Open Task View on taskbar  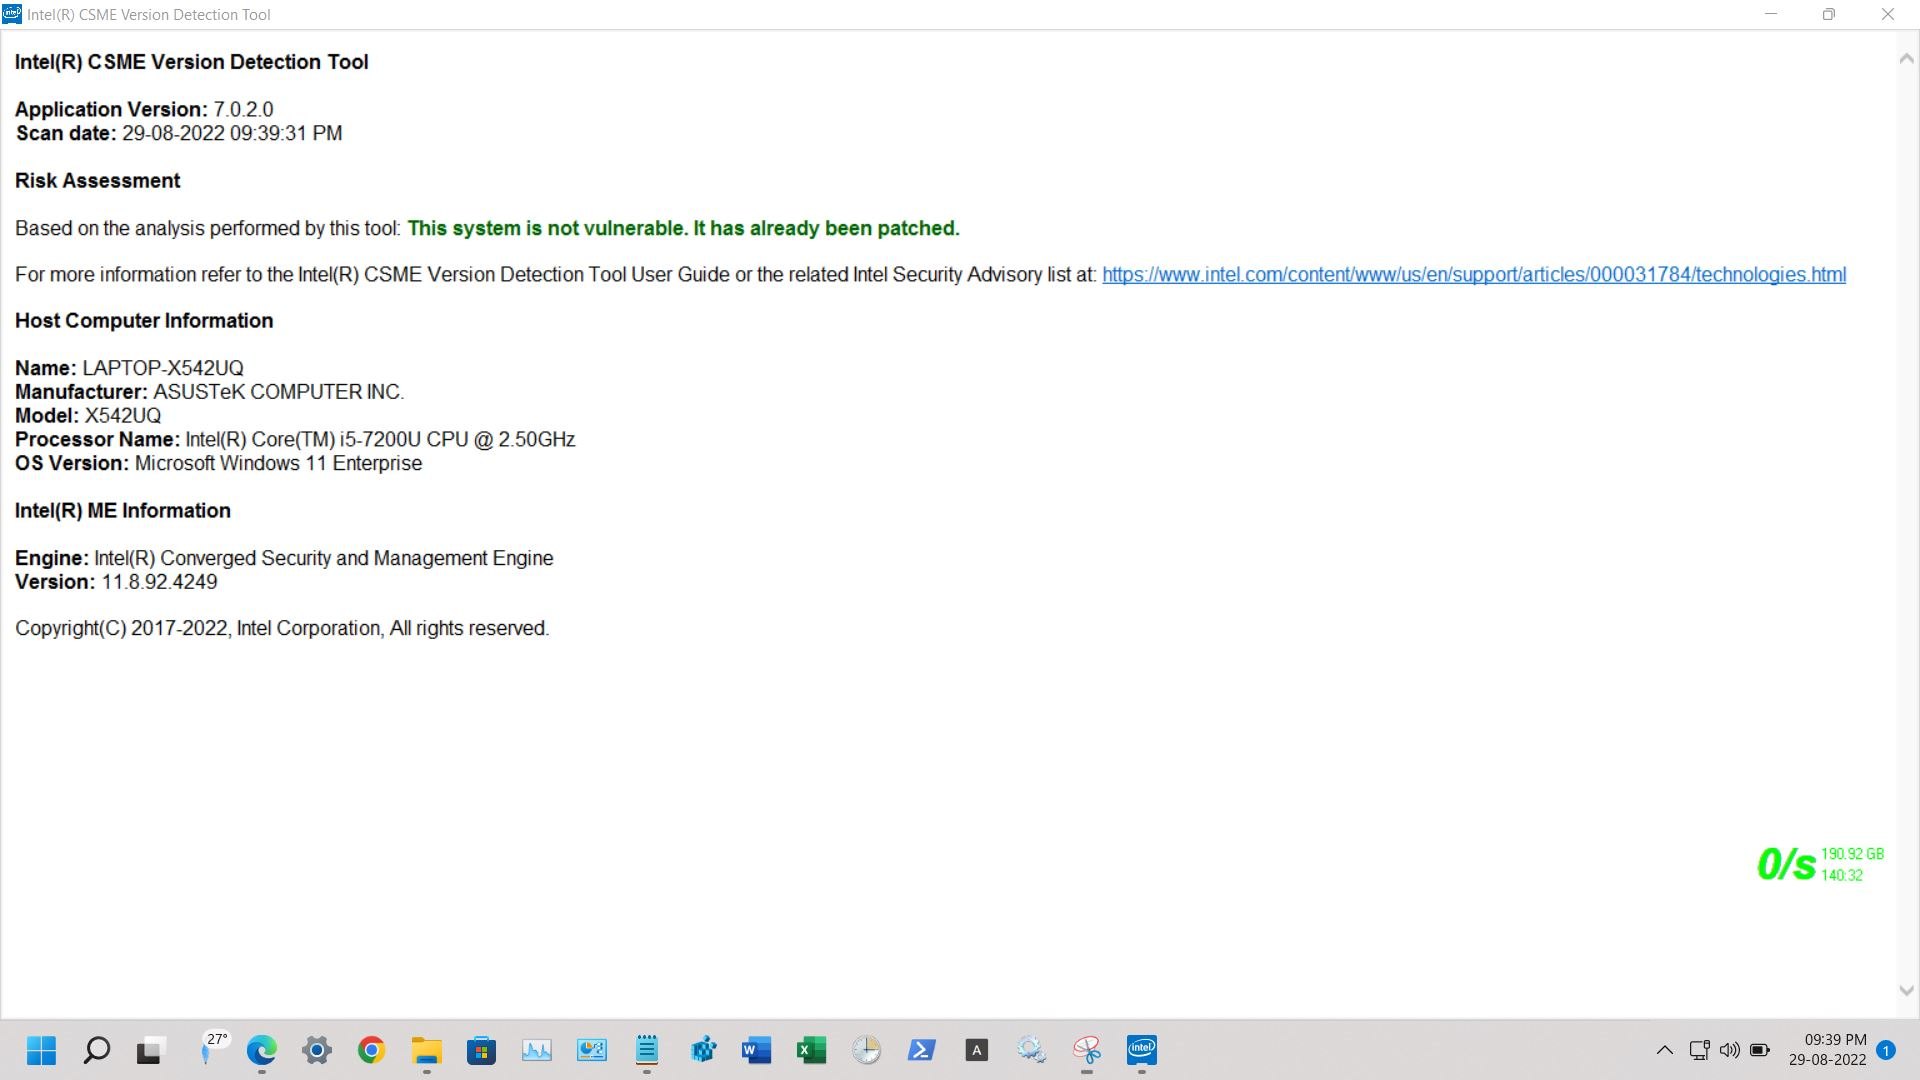tap(149, 1051)
